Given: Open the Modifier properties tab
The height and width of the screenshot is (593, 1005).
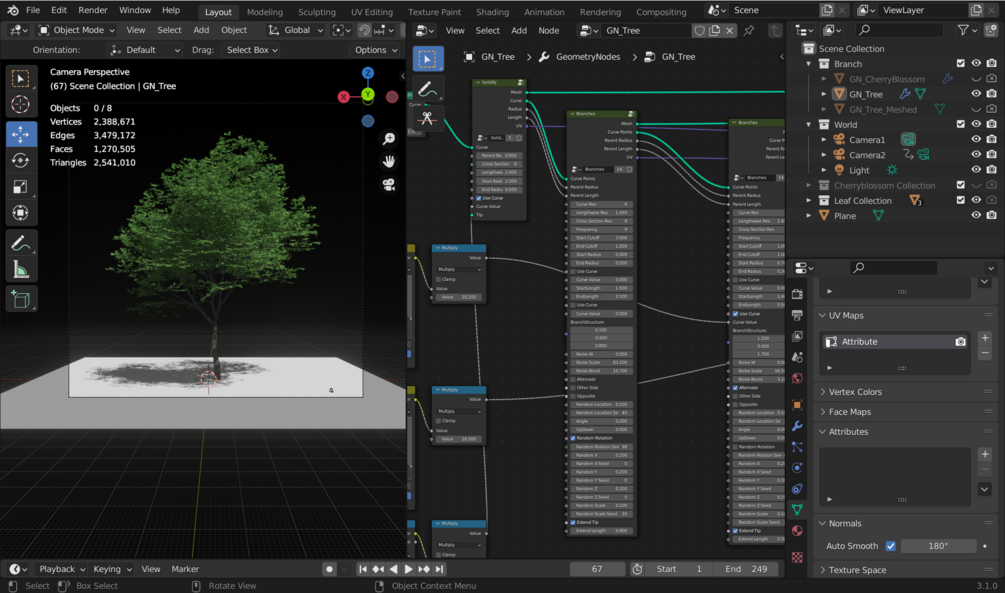Looking at the screenshot, I should [797, 426].
